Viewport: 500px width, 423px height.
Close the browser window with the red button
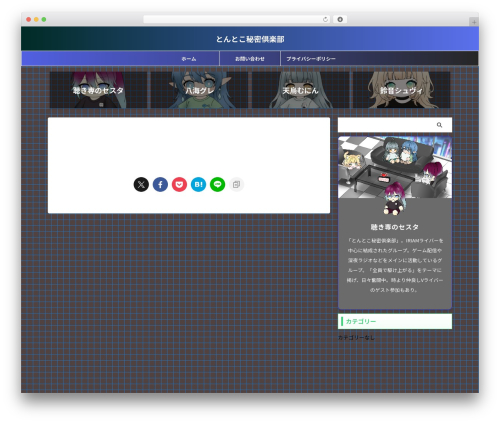coord(29,19)
